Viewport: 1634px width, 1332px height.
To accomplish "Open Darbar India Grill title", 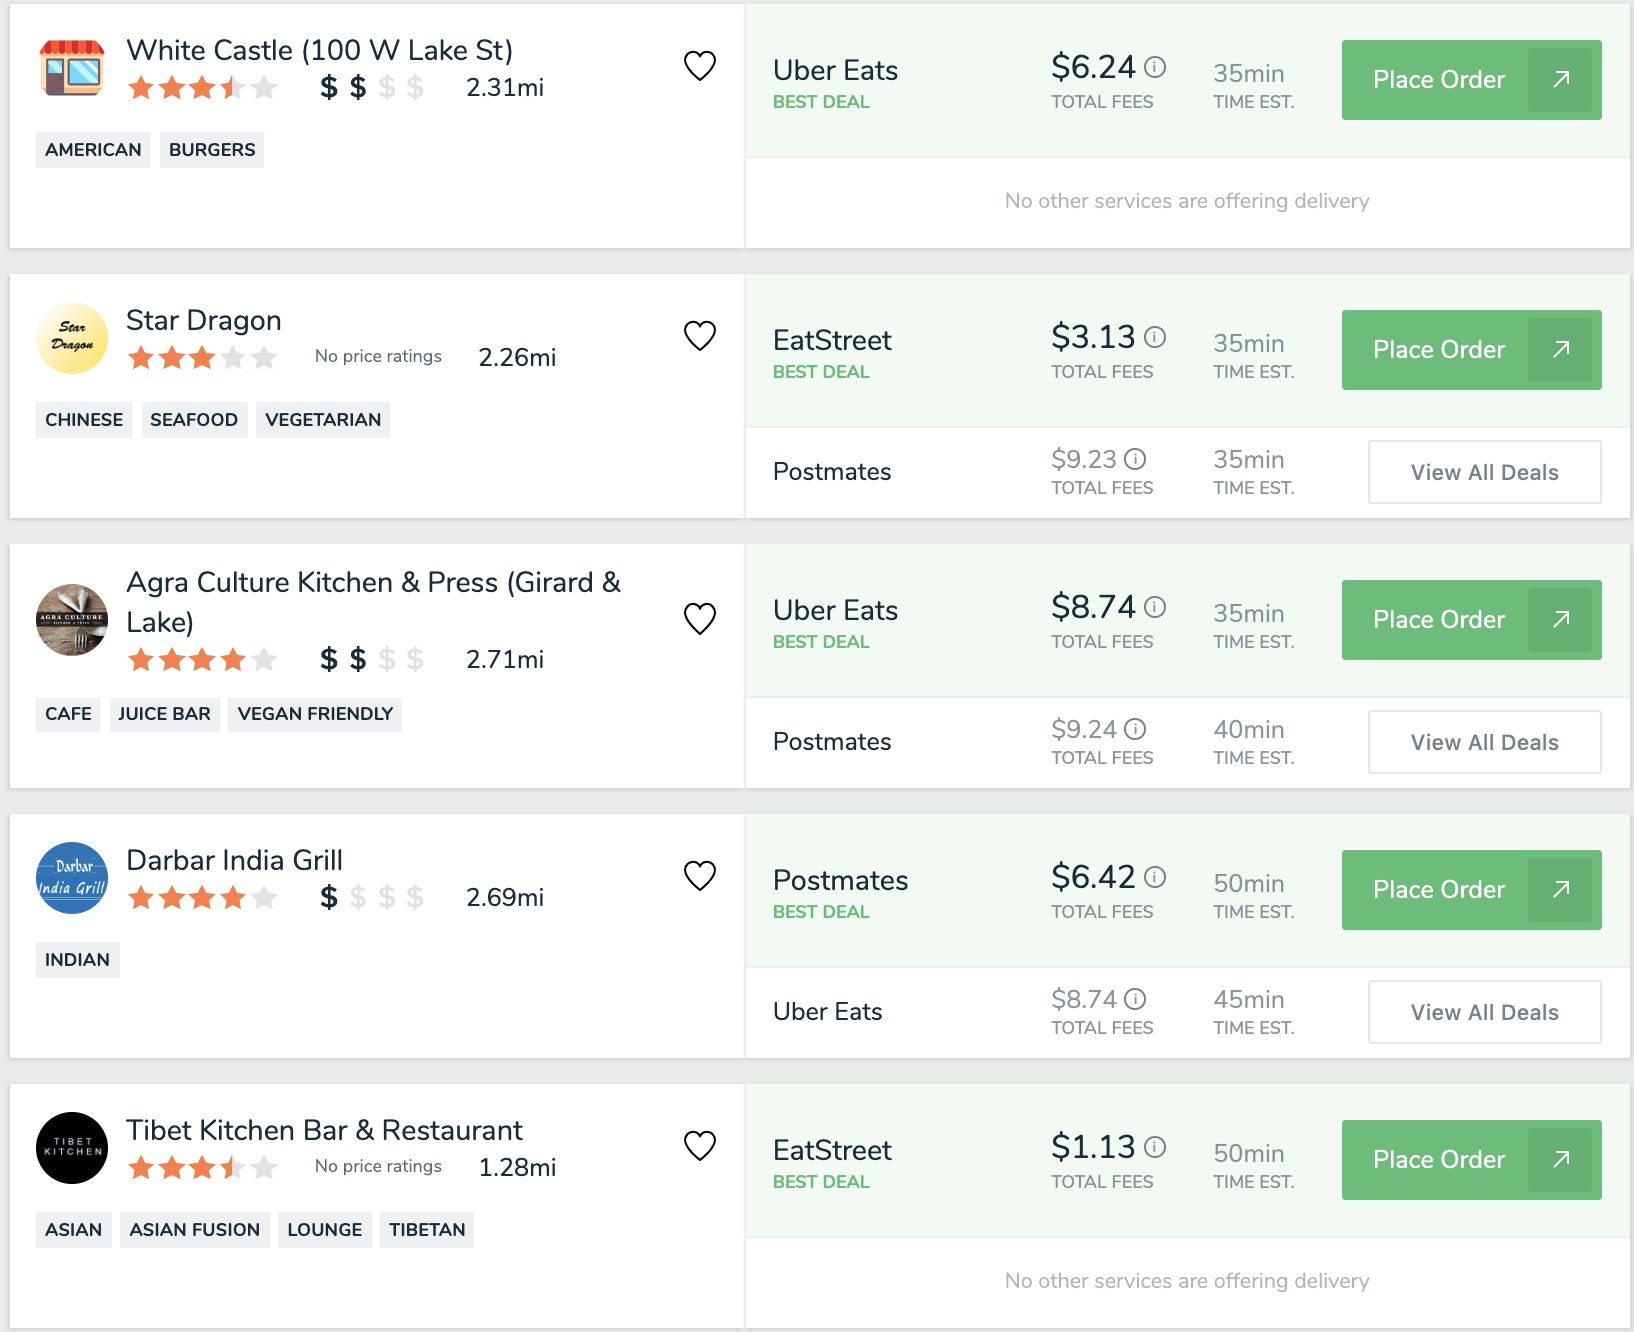I will 234,860.
